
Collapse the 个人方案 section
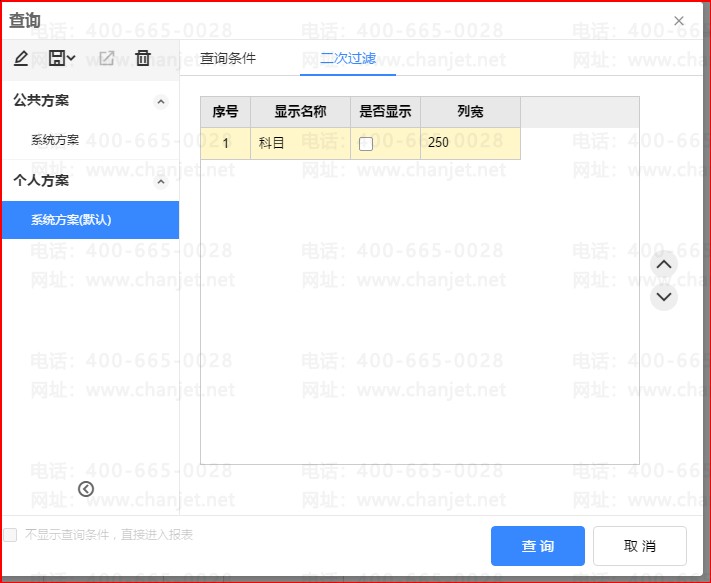(160, 181)
